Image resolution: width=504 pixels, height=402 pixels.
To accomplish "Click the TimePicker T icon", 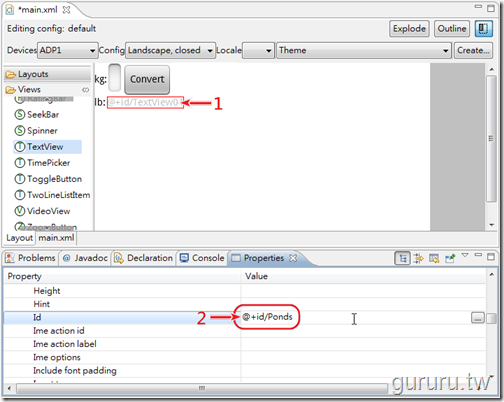I will point(20,163).
